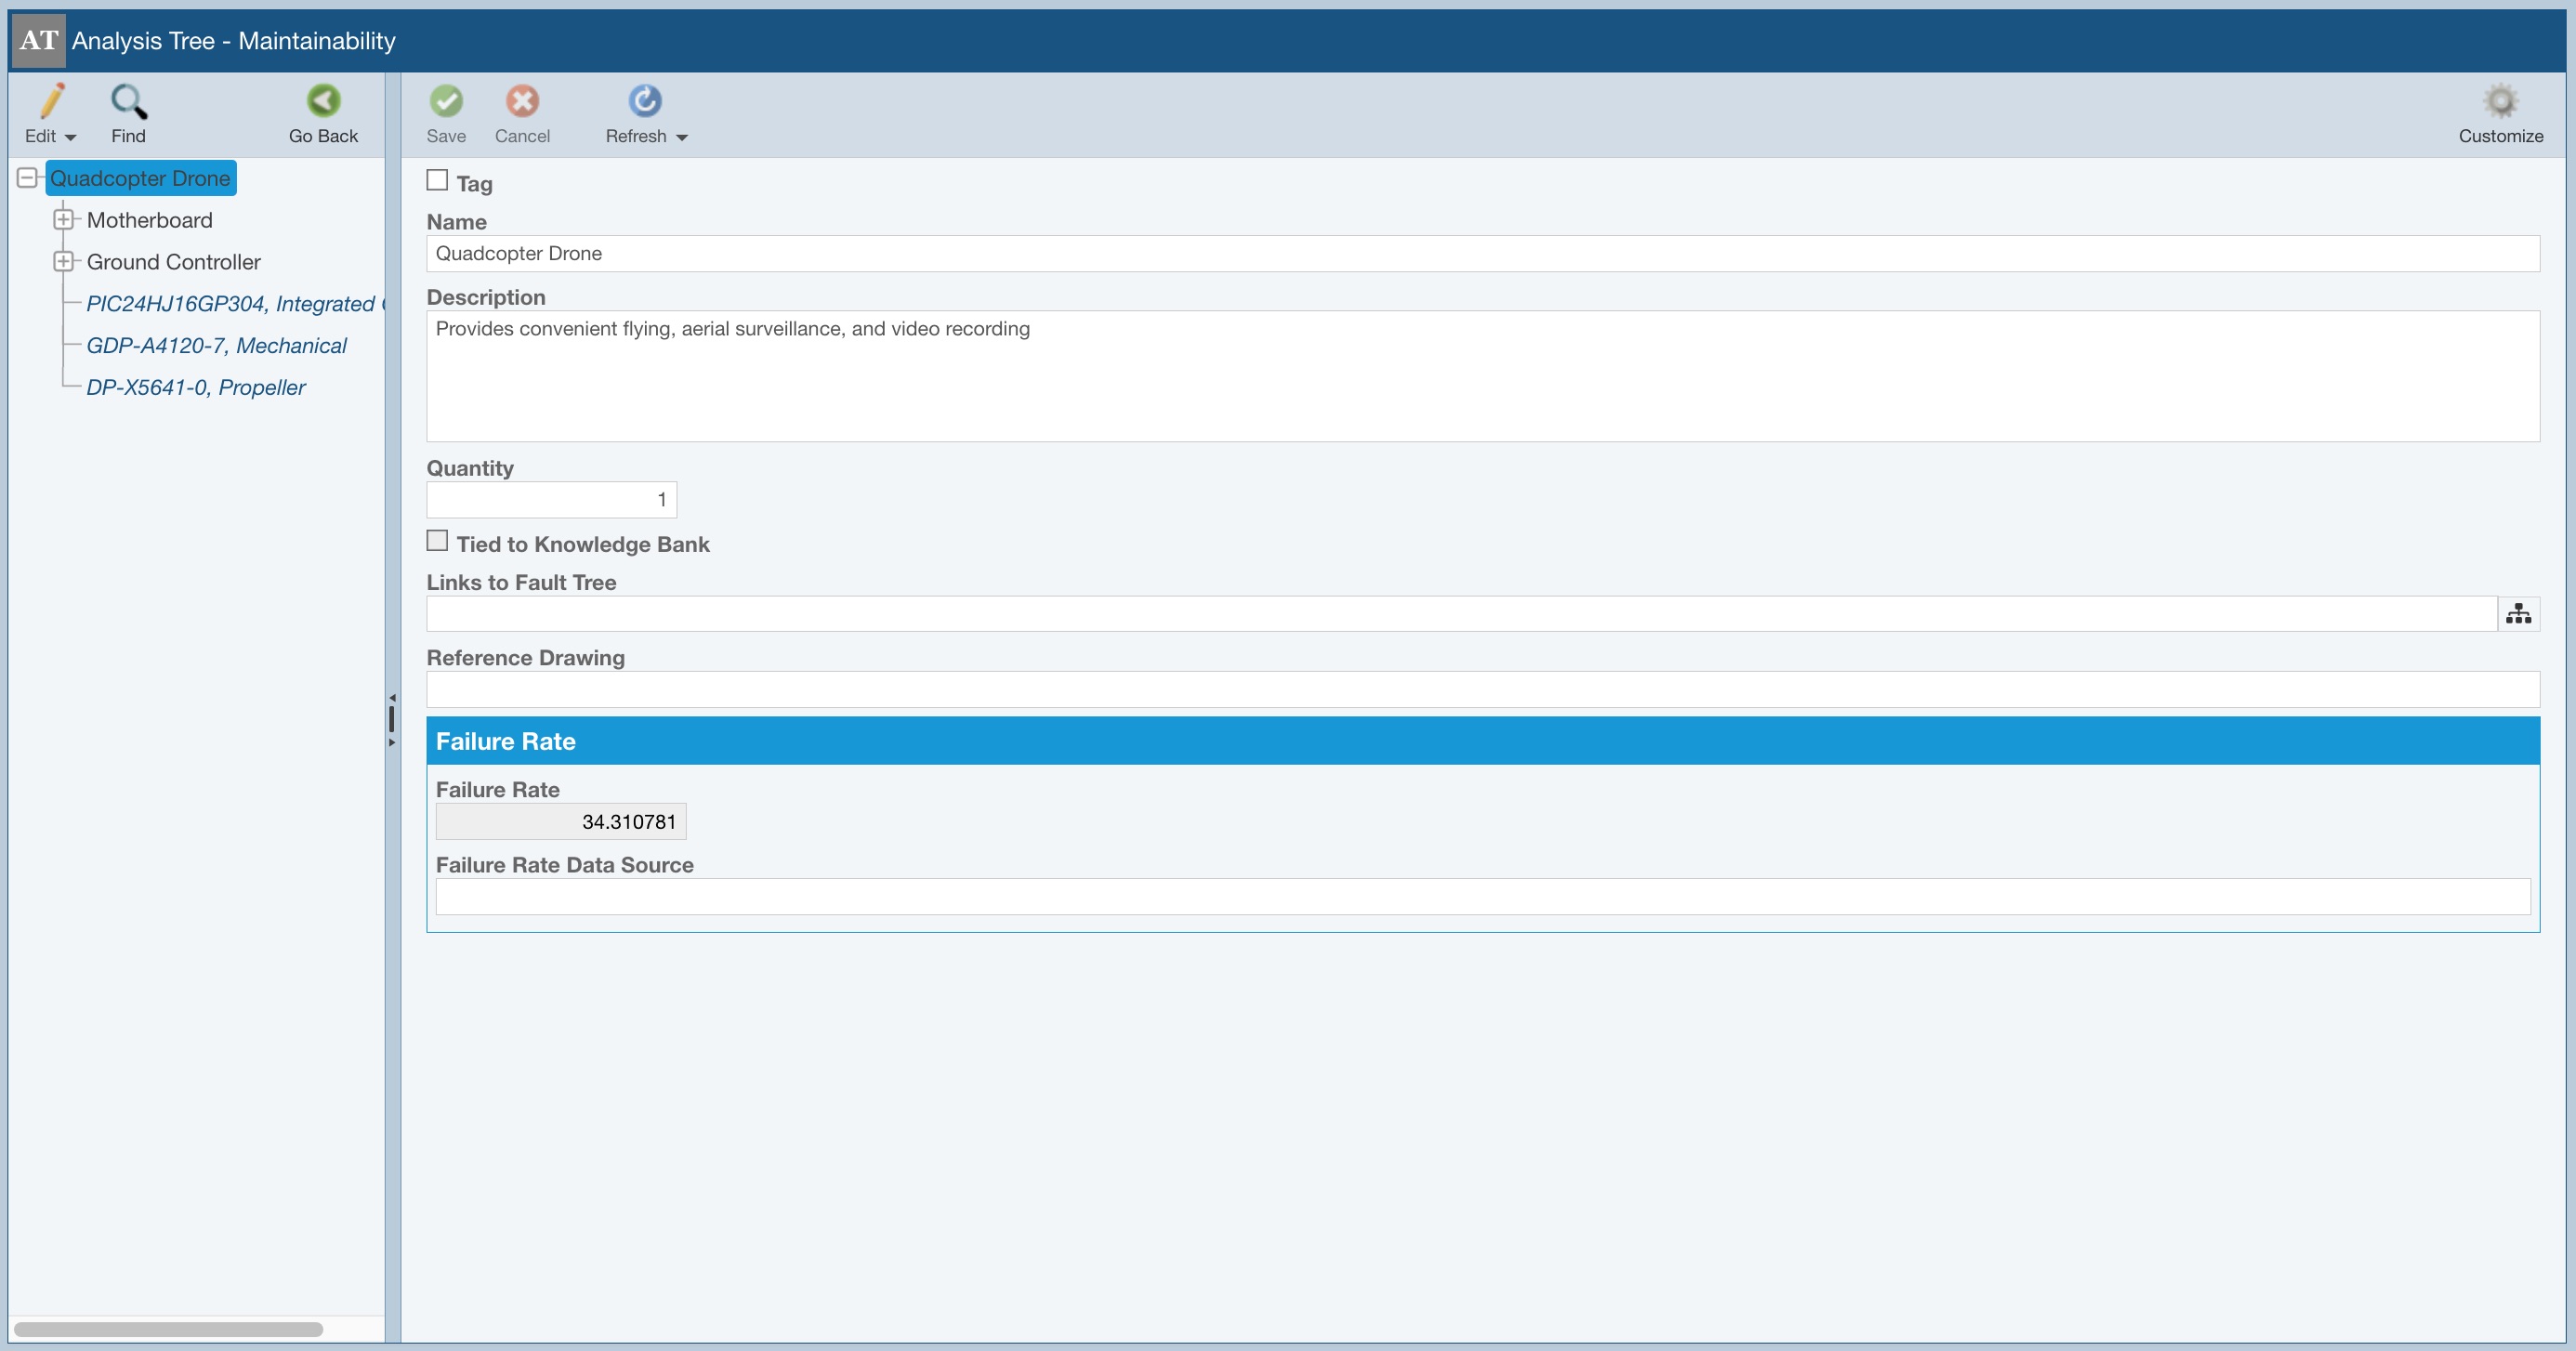
Task: Click the fault tree link picker icon
Action: tap(2518, 614)
